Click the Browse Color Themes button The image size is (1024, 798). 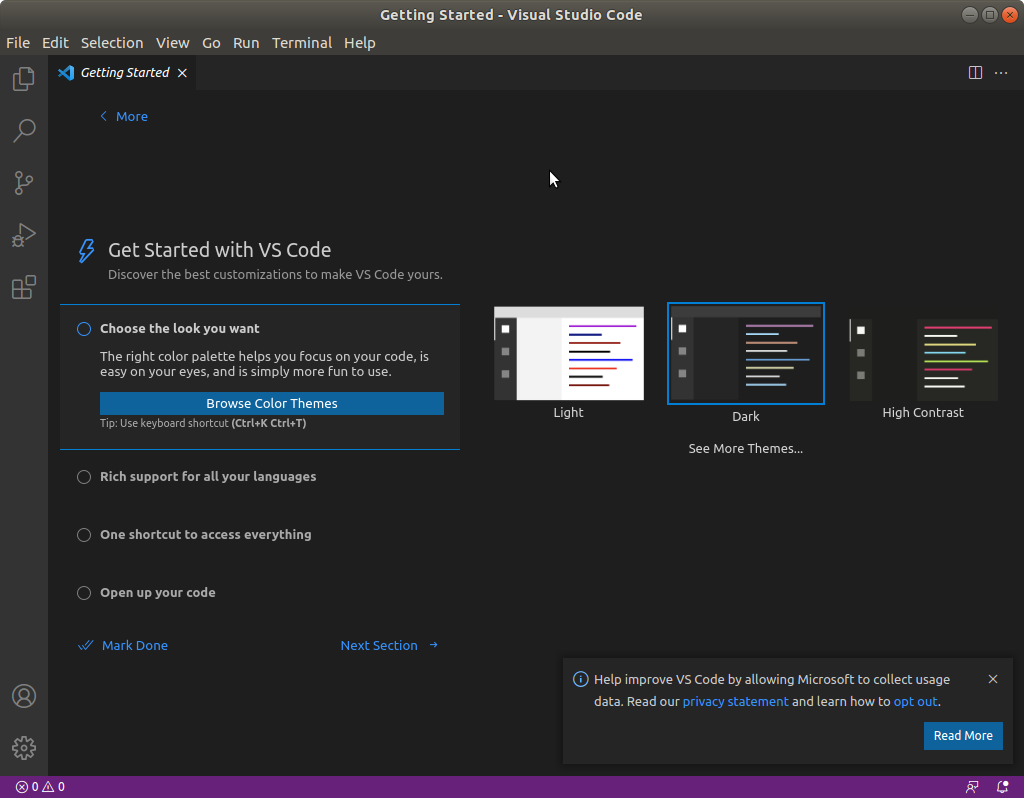coord(272,404)
